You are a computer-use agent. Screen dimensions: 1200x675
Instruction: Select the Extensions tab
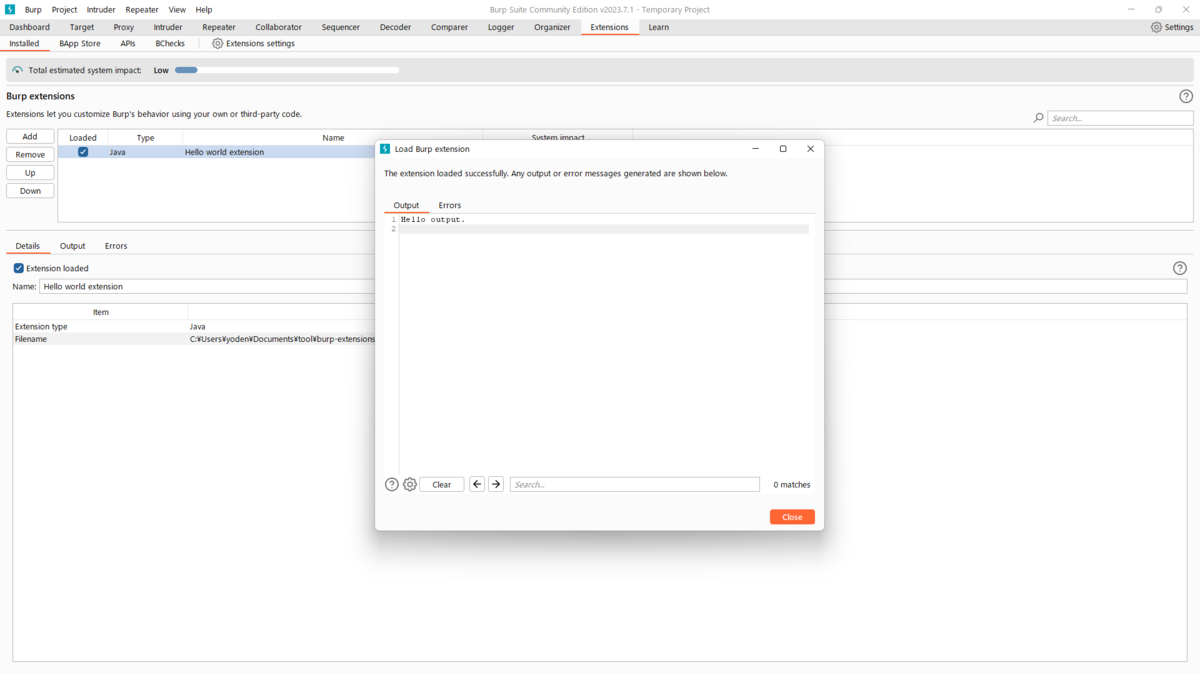(610, 27)
